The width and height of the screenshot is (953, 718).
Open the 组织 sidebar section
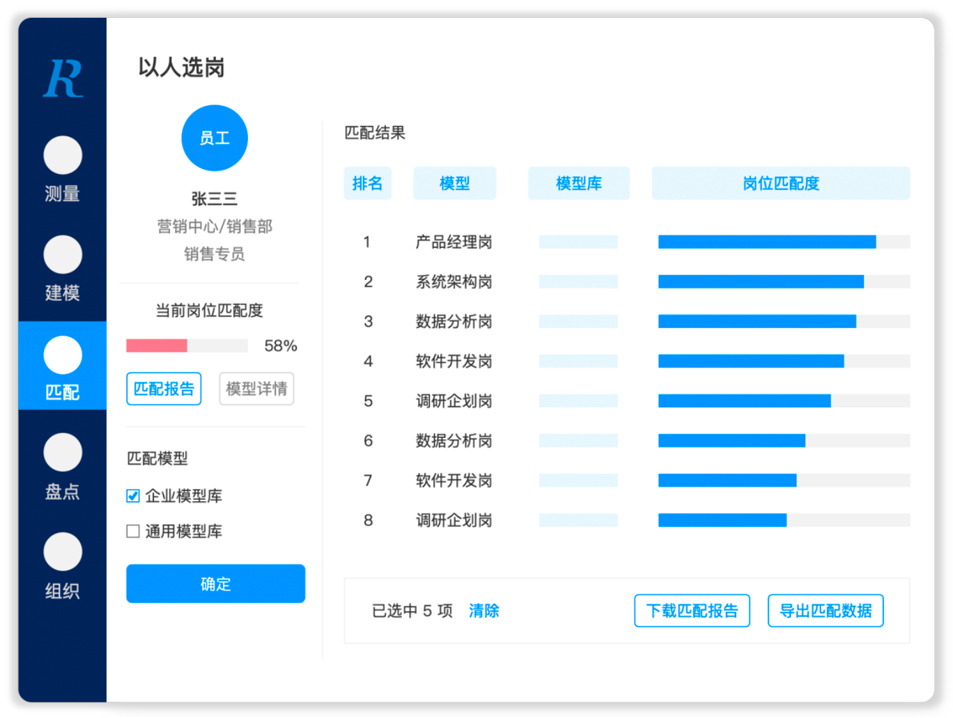[62, 565]
